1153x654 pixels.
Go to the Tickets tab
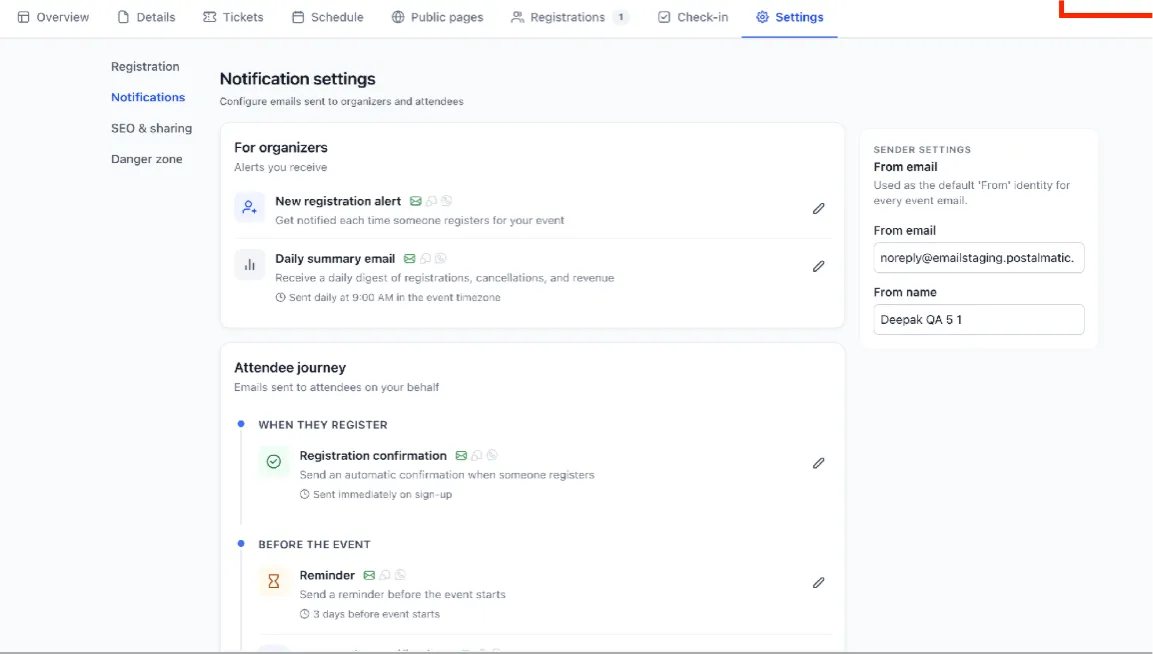pos(233,17)
